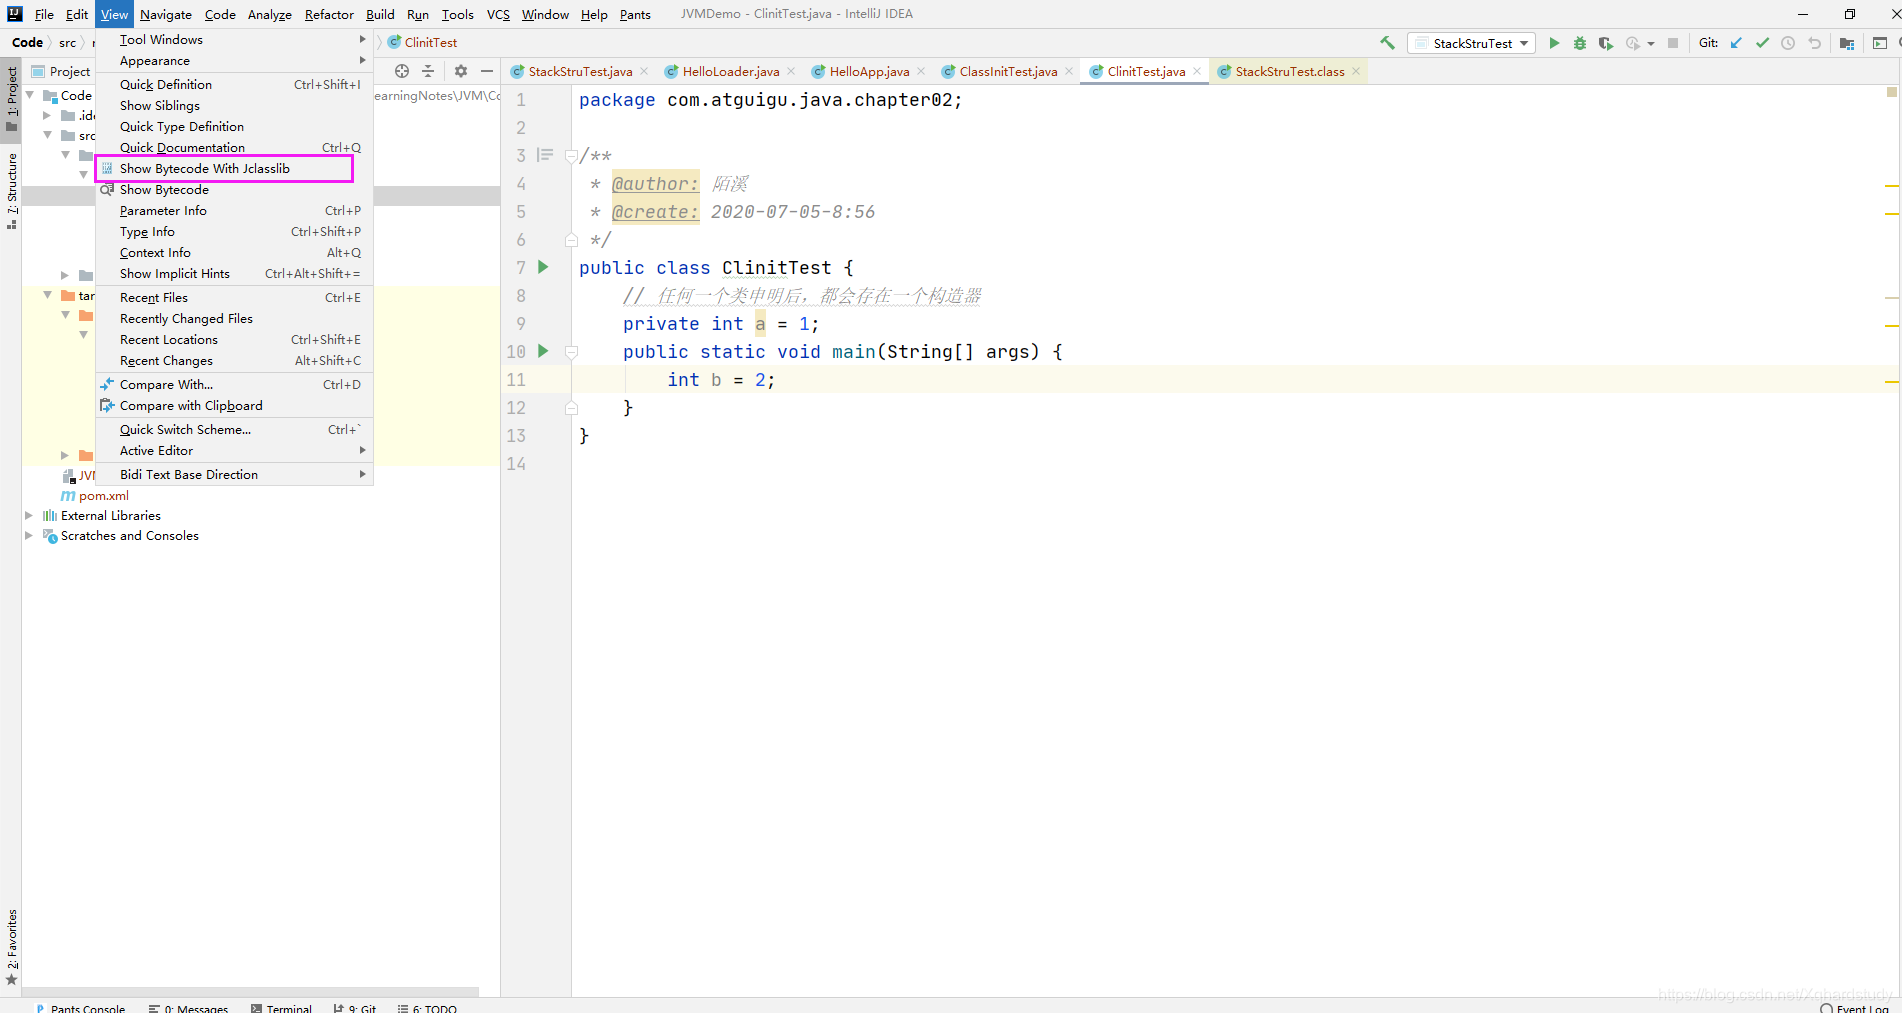Open the 6: TODO tool window
The height and width of the screenshot is (1013, 1902).
tap(427, 1008)
